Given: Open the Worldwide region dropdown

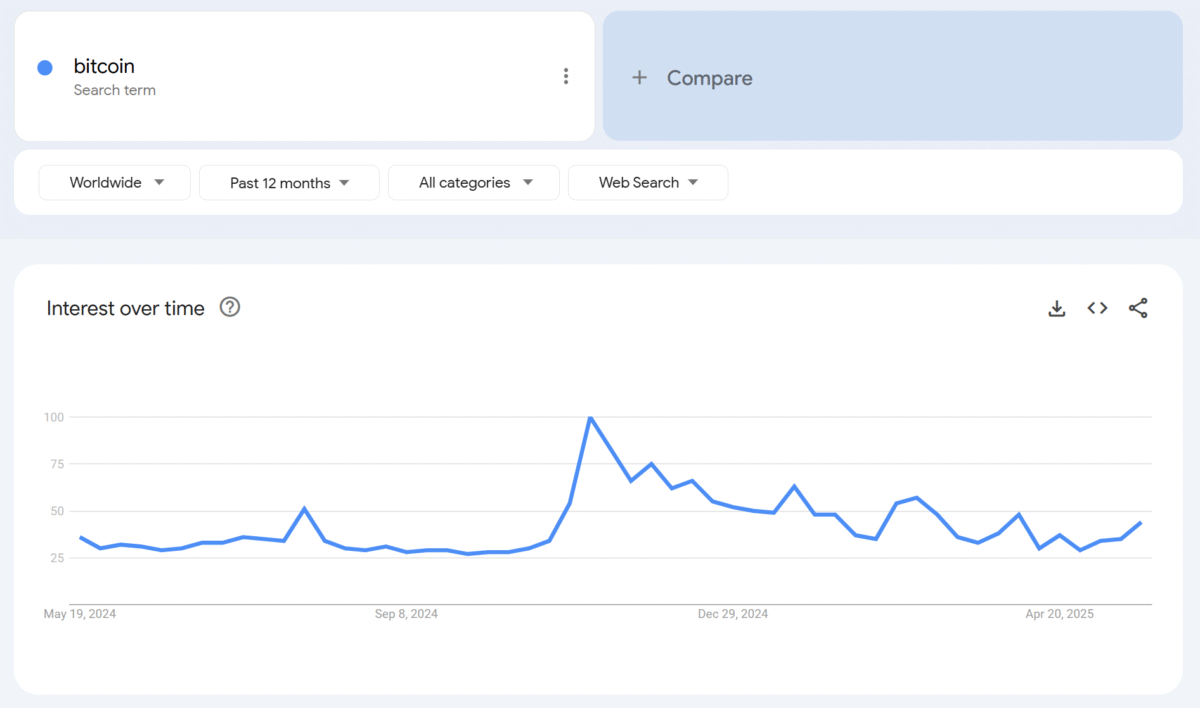Looking at the screenshot, I should pyautogui.click(x=115, y=183).
